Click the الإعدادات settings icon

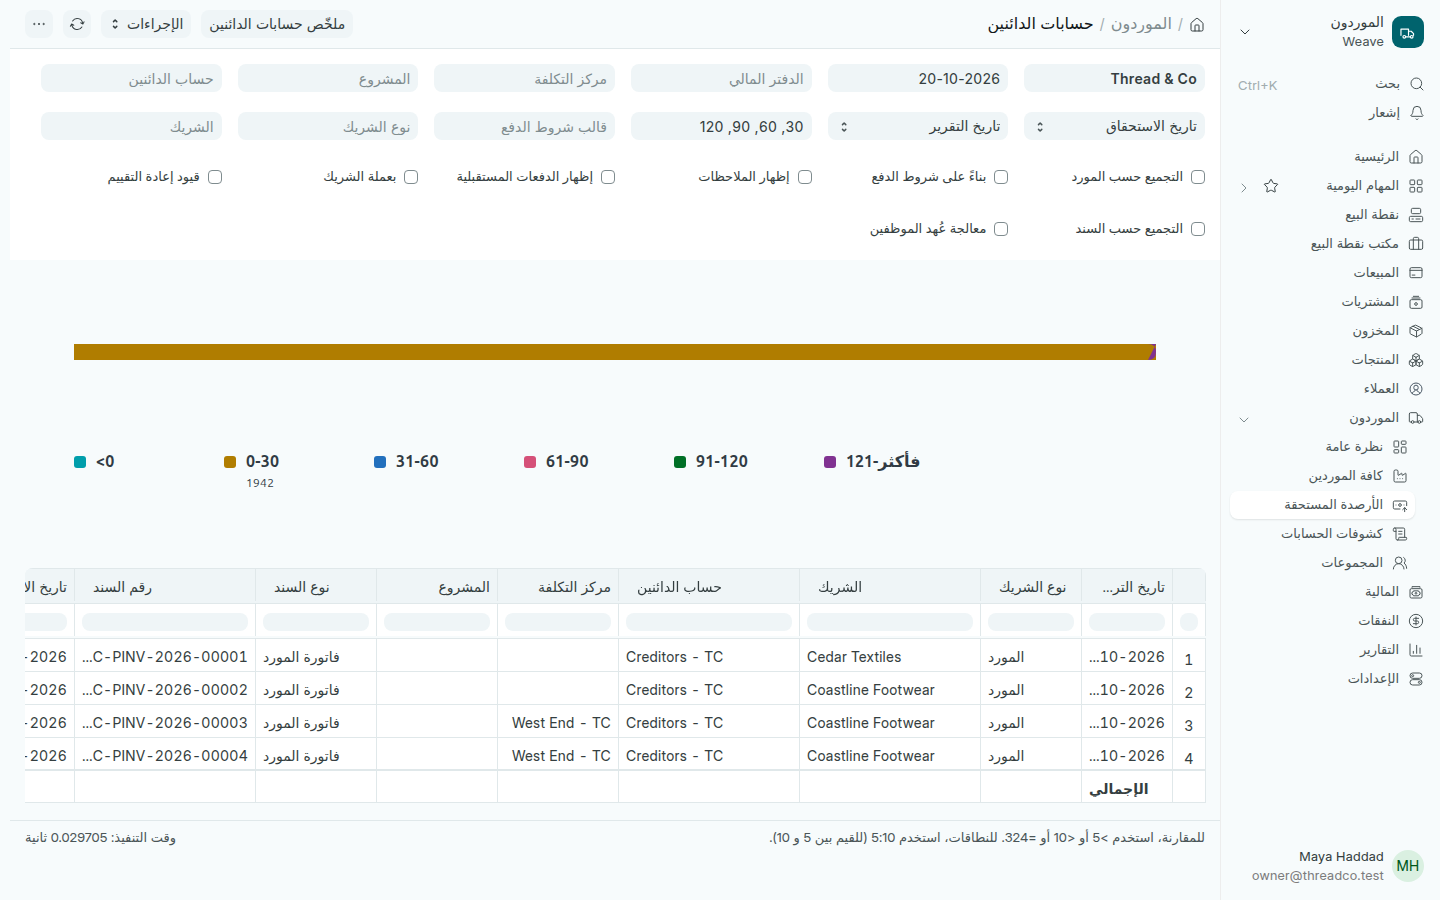pyautogui.click(x=1416, y=679)
